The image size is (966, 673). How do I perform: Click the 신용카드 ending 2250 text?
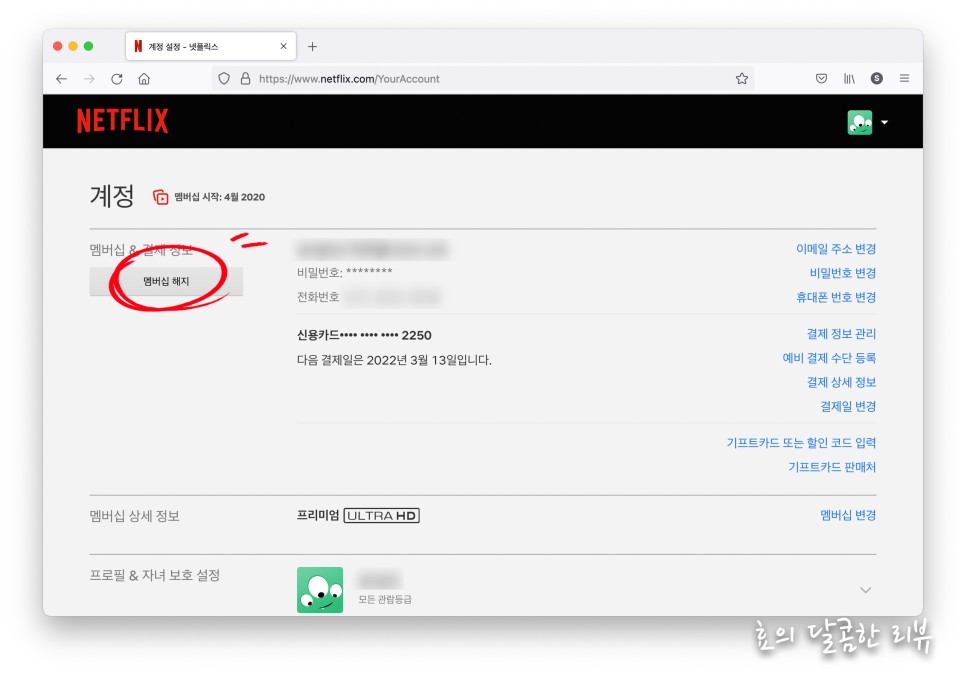click(364, 335)
